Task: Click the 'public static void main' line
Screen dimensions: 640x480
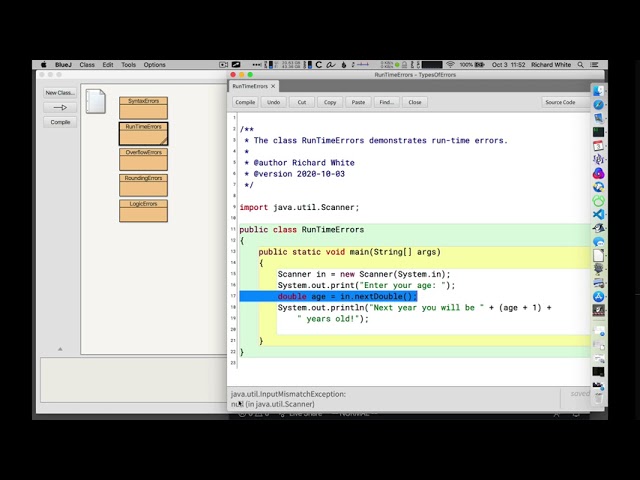Action: (x=349, y=252)
